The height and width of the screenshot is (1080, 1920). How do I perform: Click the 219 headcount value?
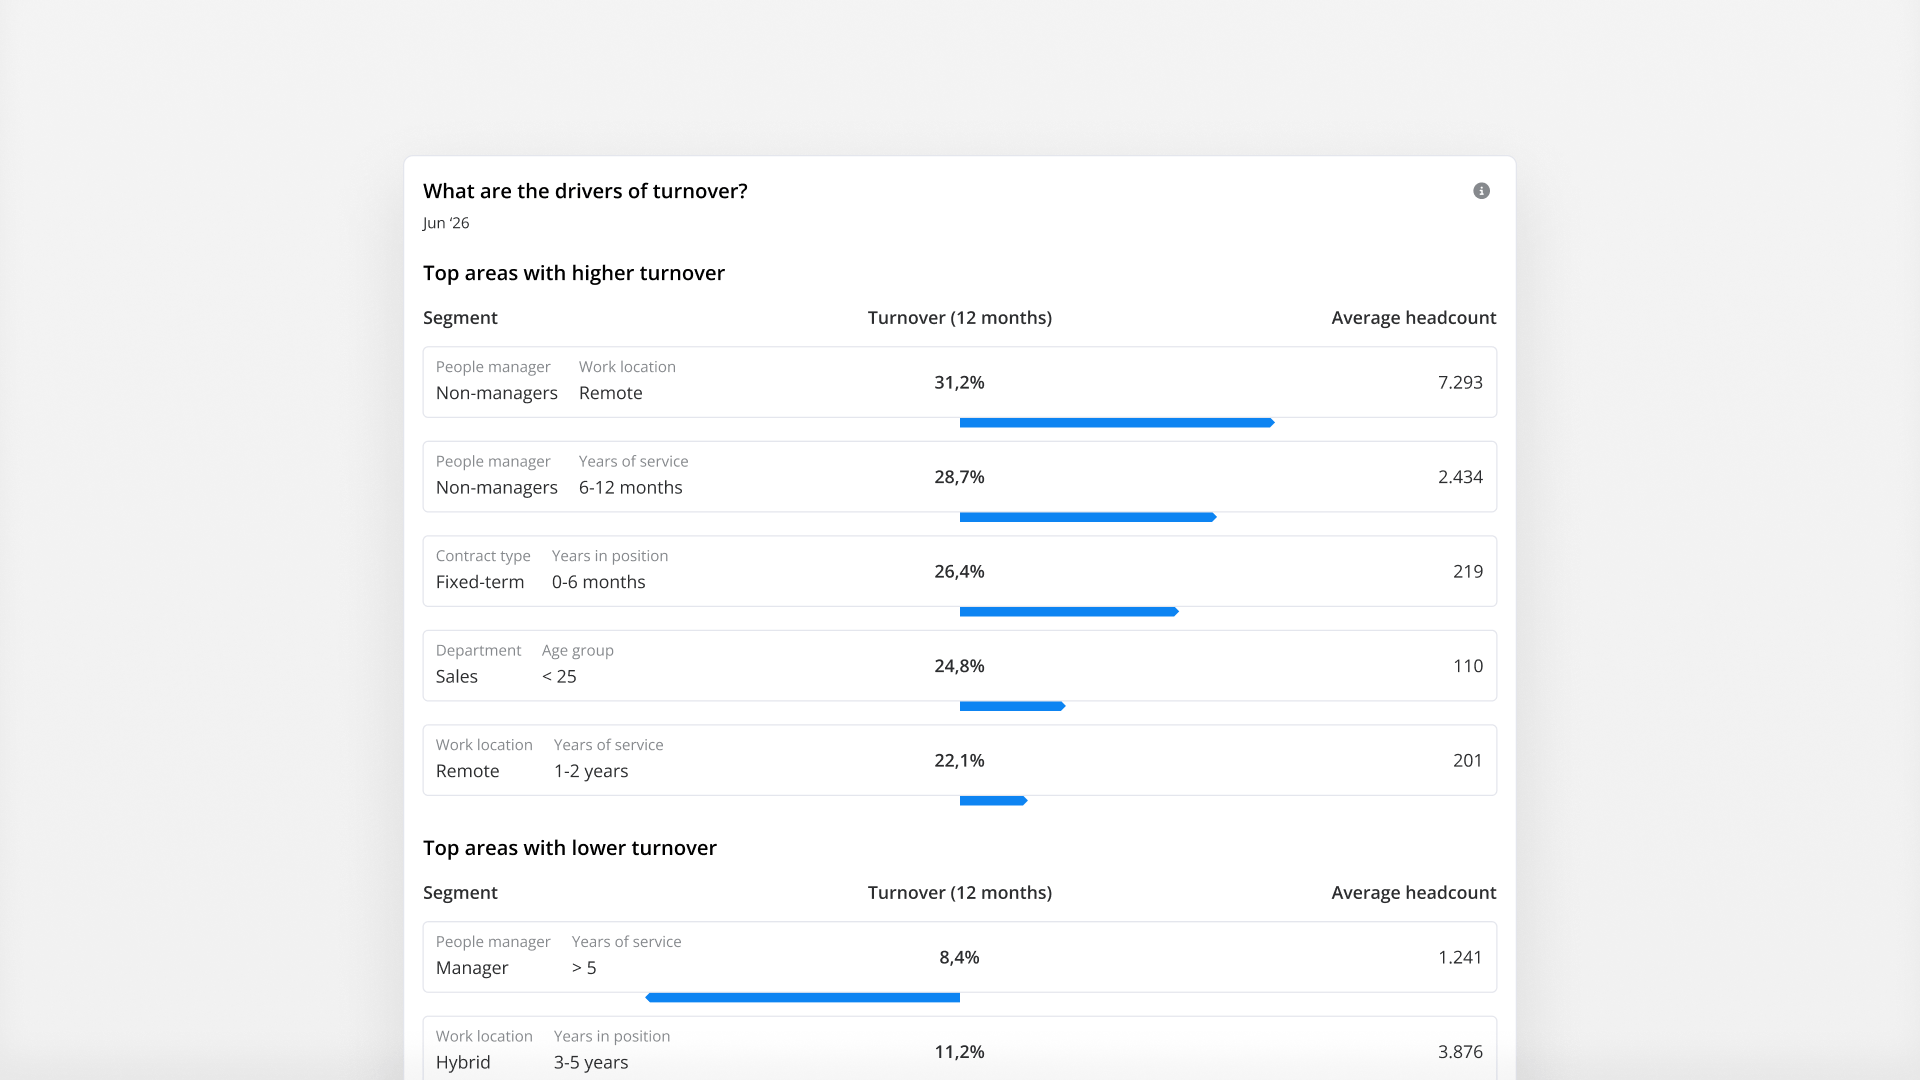pos(1468,571)
